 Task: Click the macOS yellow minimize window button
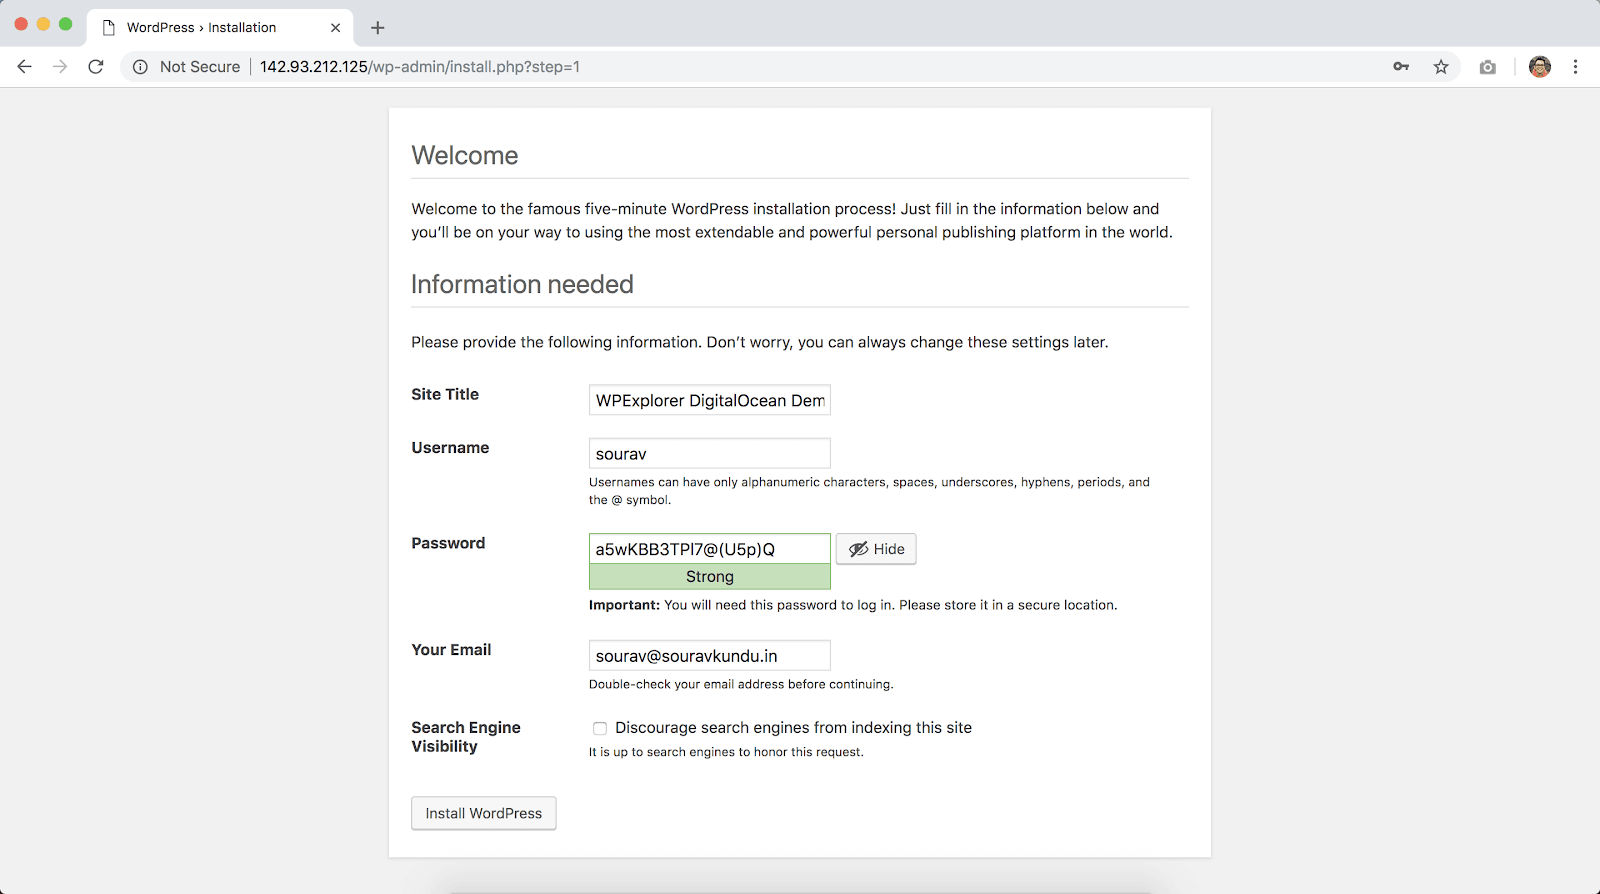(43, 24)
